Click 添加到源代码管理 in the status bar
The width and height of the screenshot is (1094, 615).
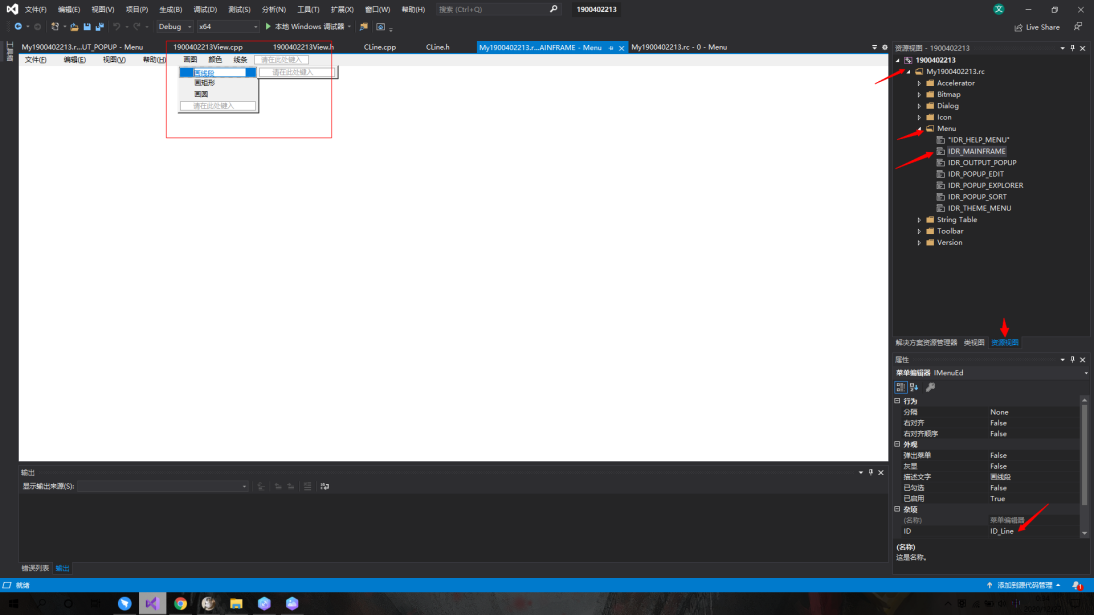1024,586
